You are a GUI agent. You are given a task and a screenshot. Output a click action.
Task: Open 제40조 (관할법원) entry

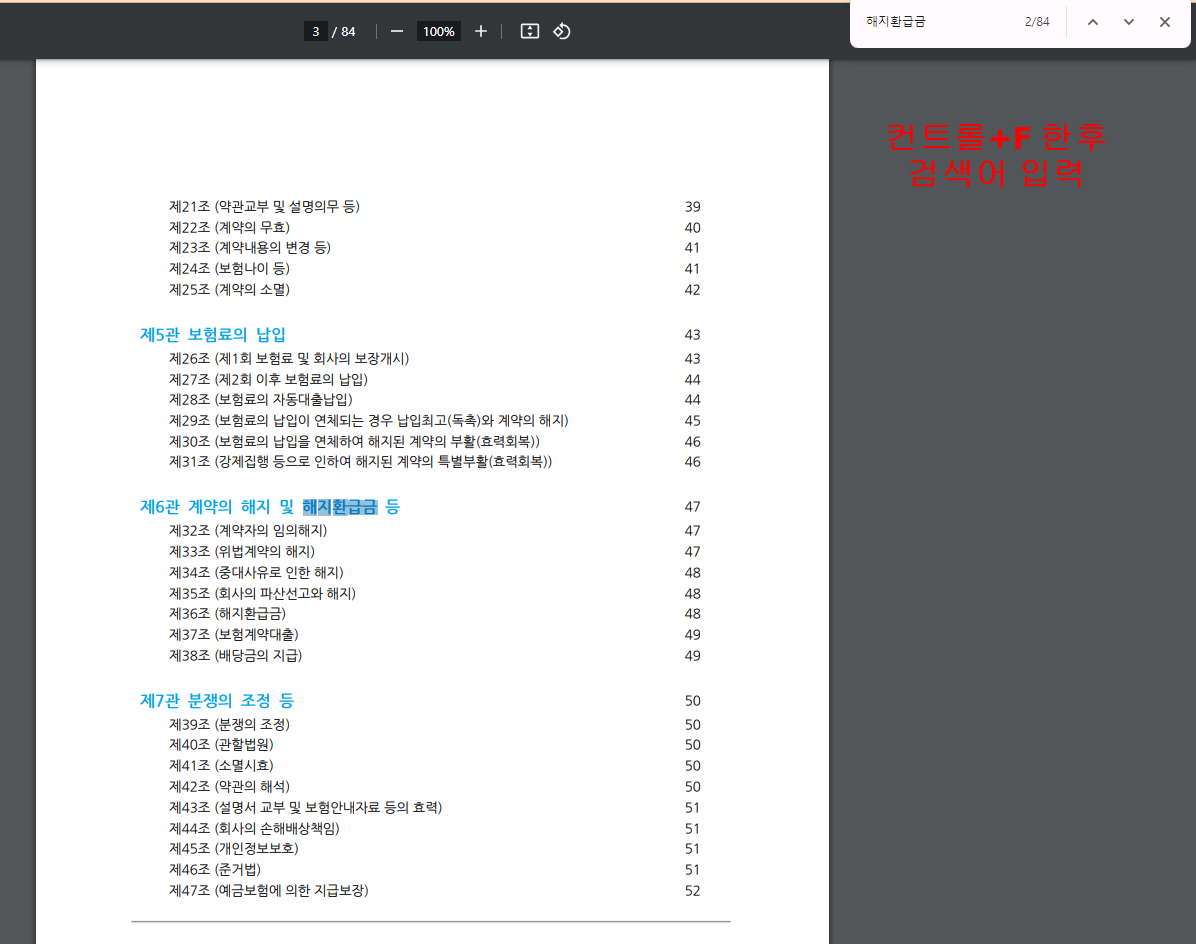220,744
